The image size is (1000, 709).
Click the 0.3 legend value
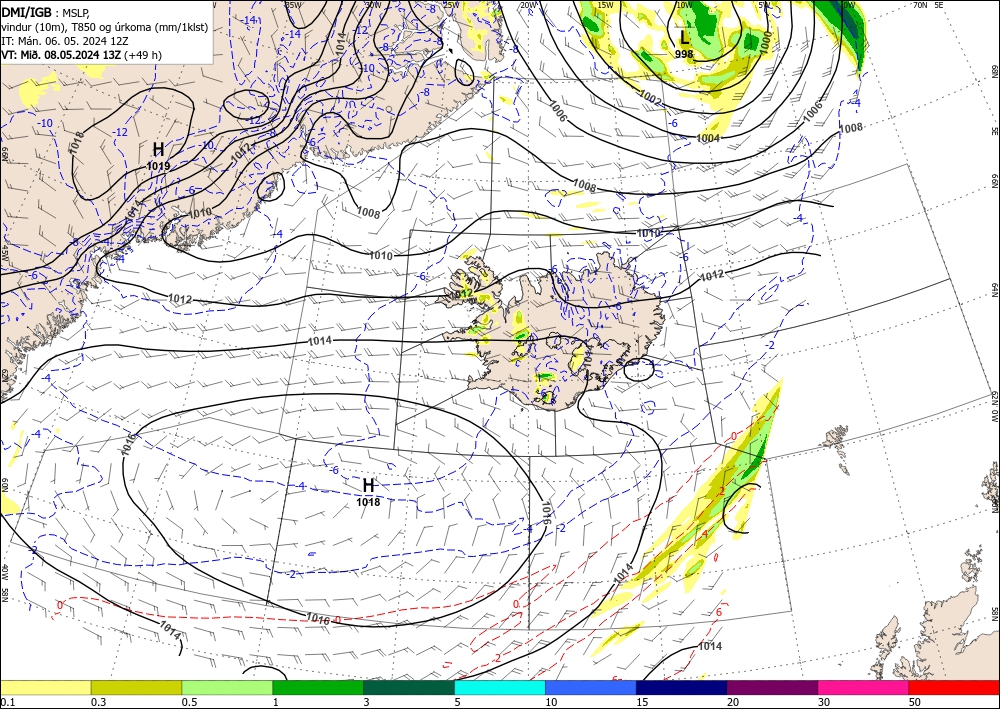(x=98, y=702)
